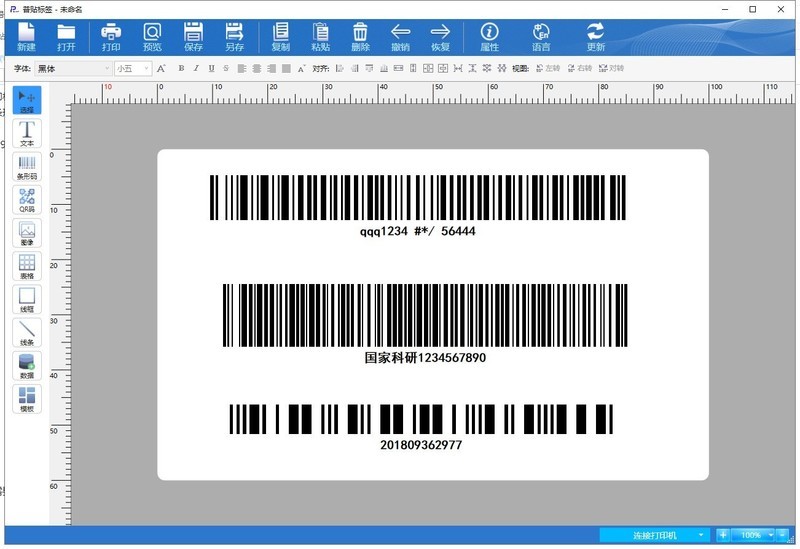The image size is (800, 549).
Task: Rotate left with 左转
Action: coord(548,68)
